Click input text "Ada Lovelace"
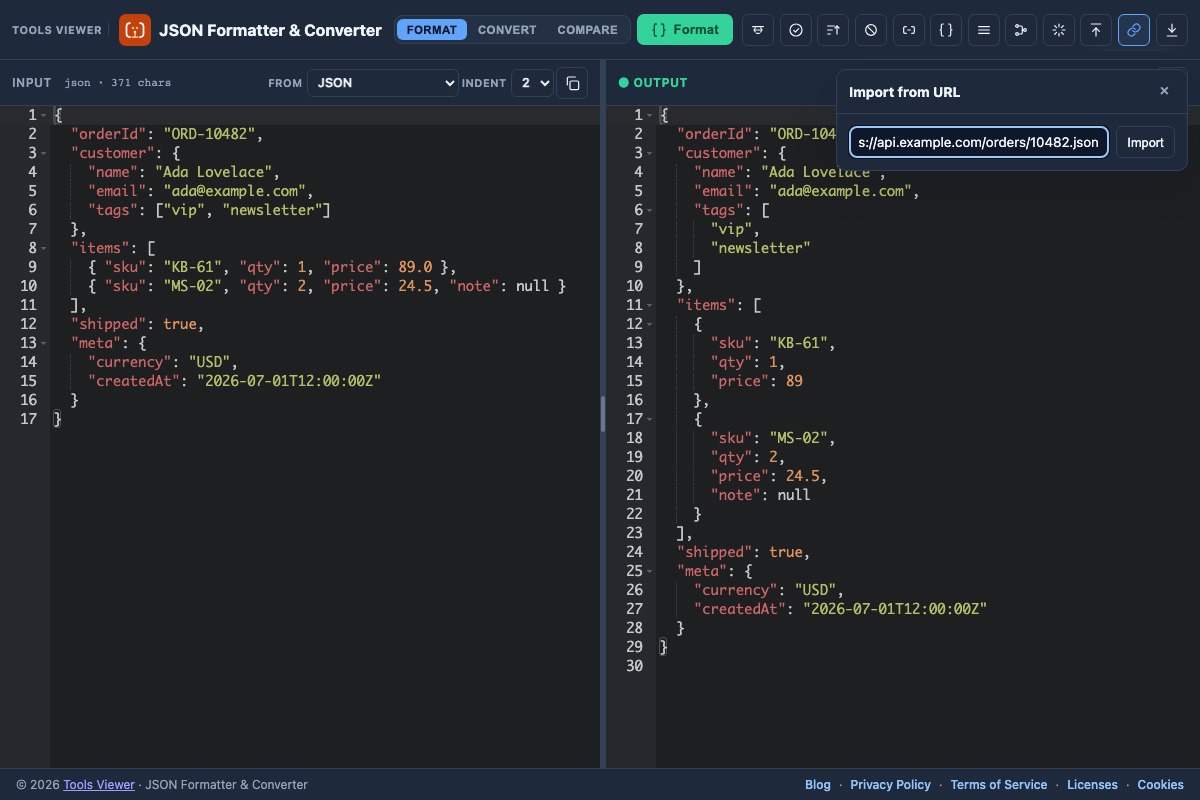The width and height of the screenshot is (1200, 800). 212,172
